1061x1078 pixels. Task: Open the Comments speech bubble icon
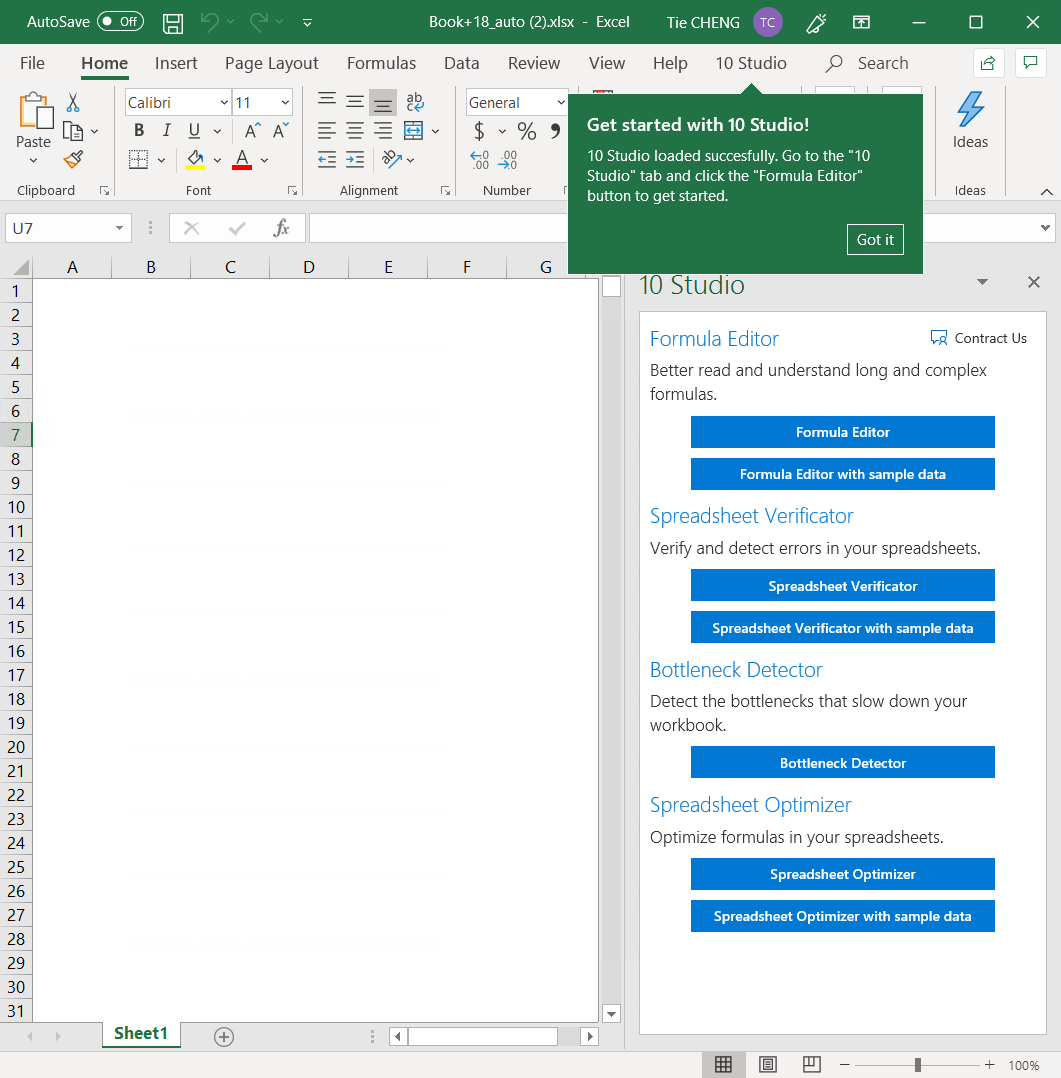[x=1031, y=63]
